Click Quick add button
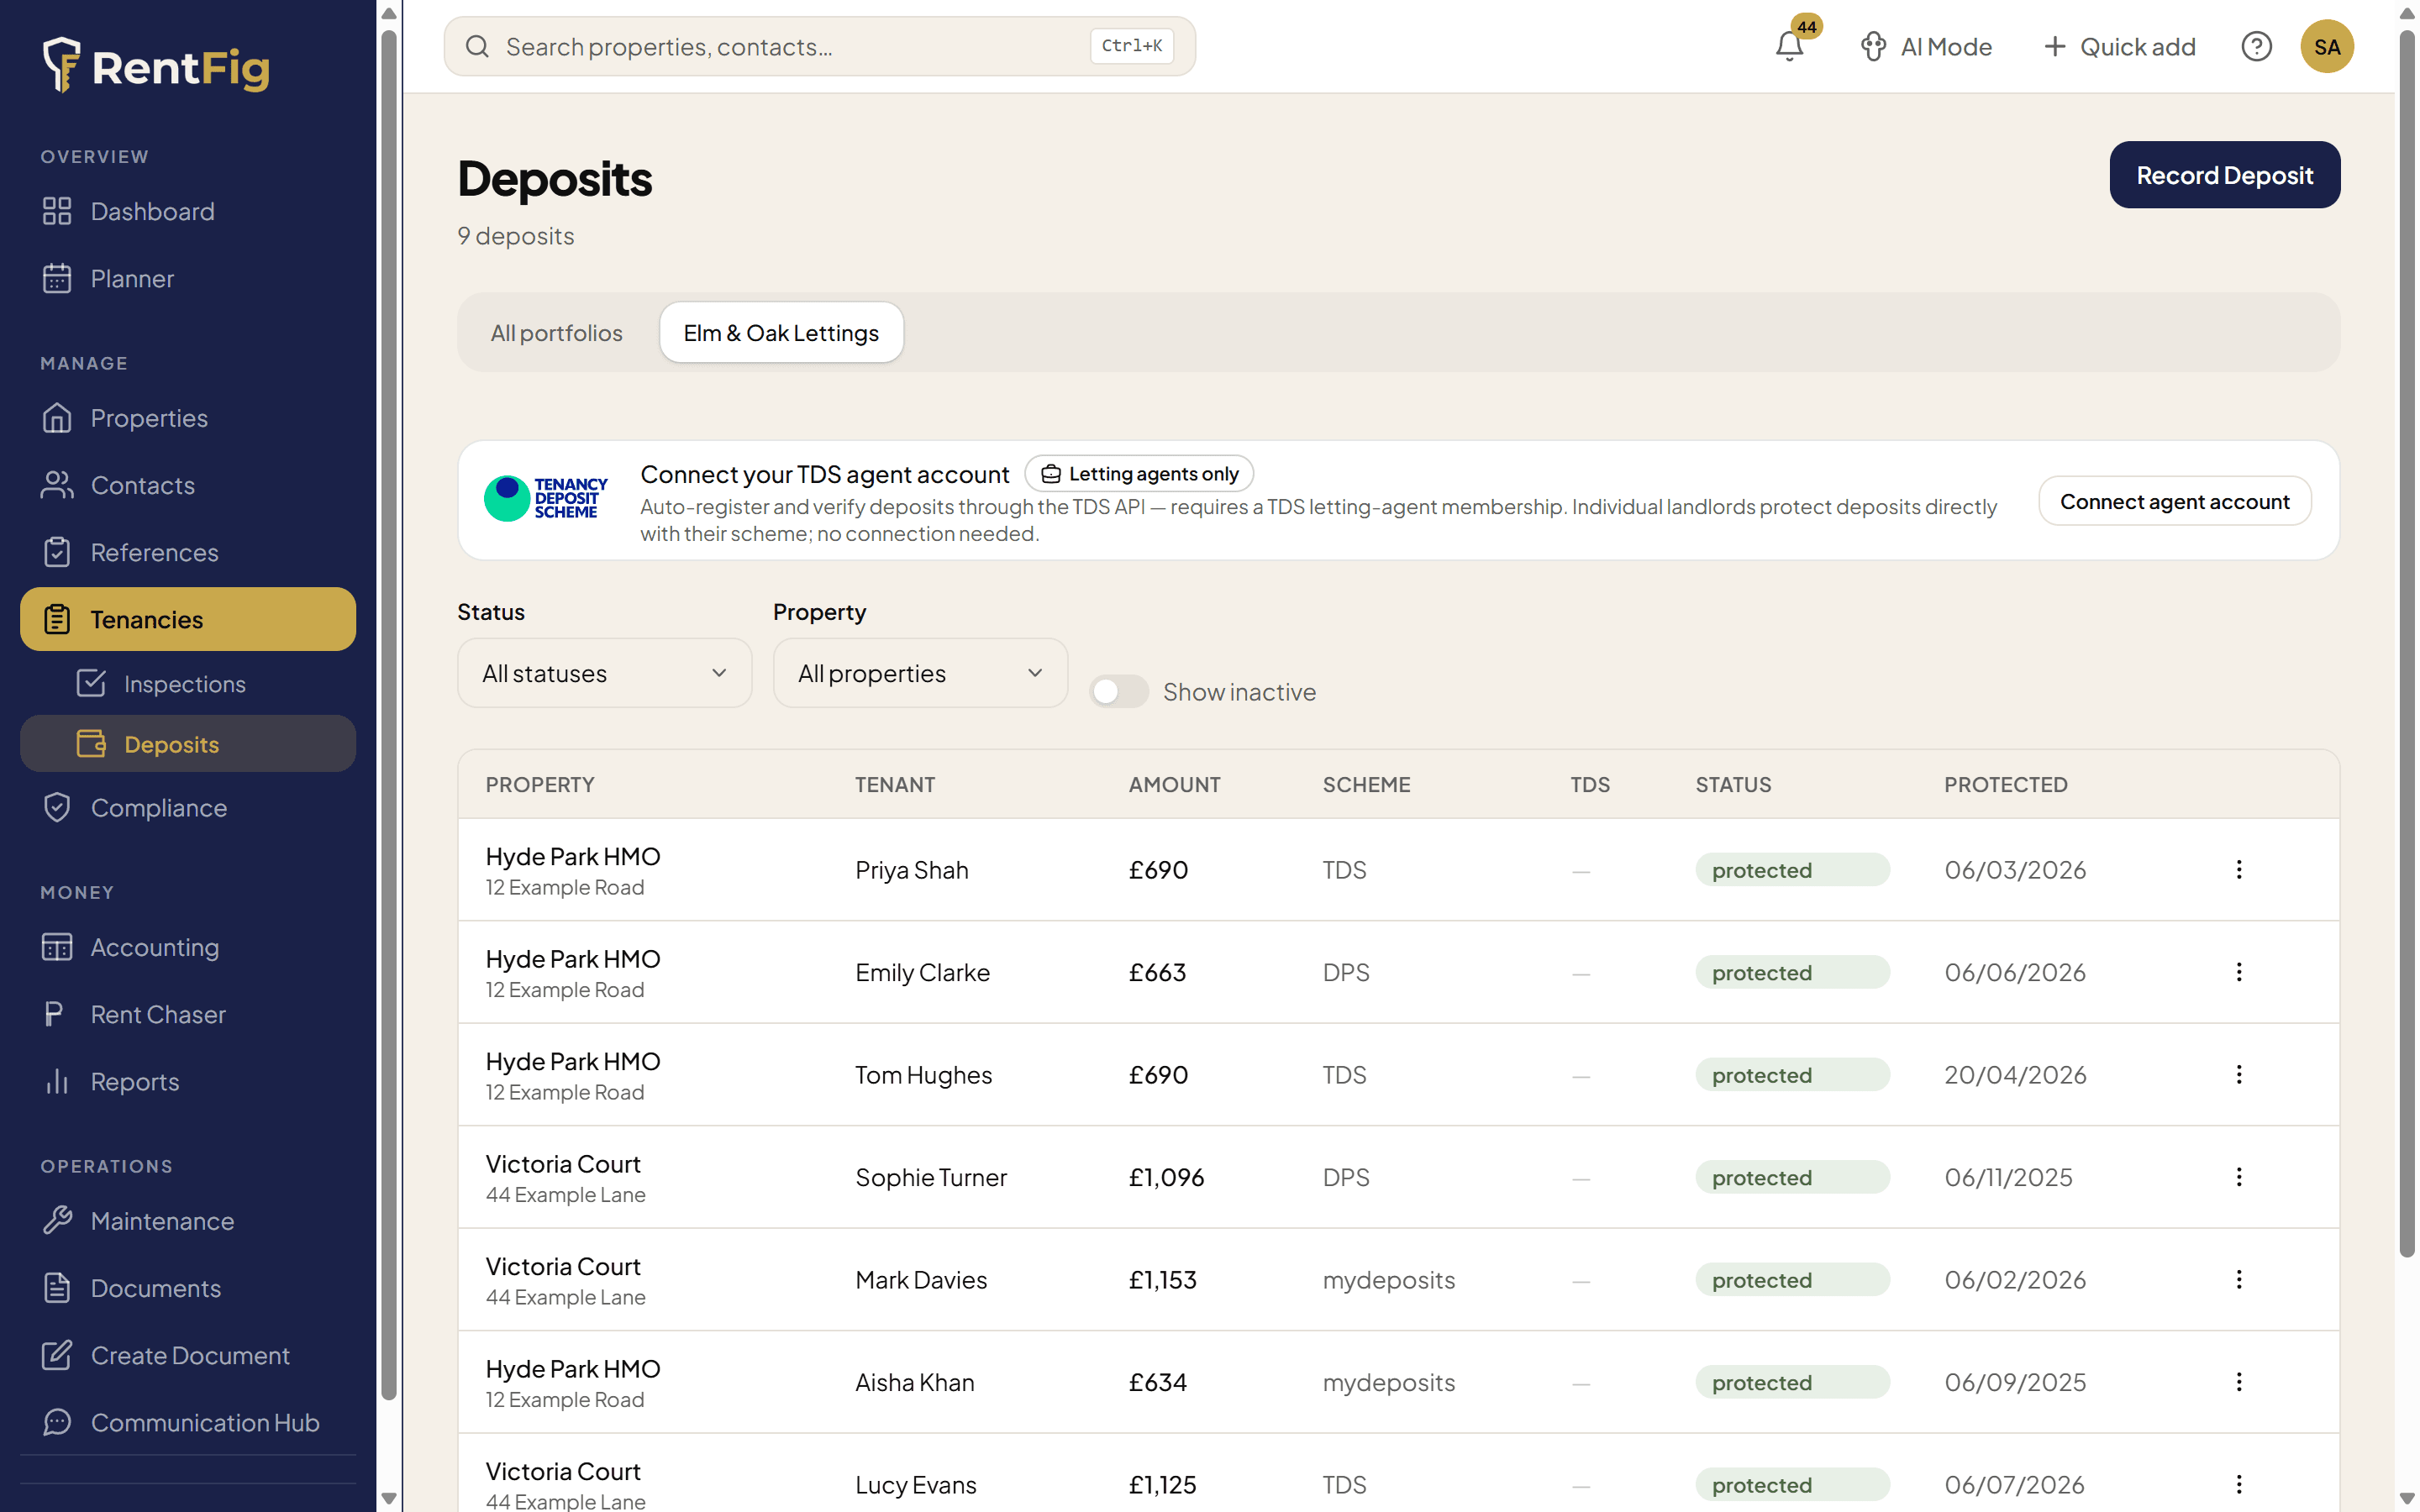The width and height of the screenshot is (2420, 1512). (2118, 46)
